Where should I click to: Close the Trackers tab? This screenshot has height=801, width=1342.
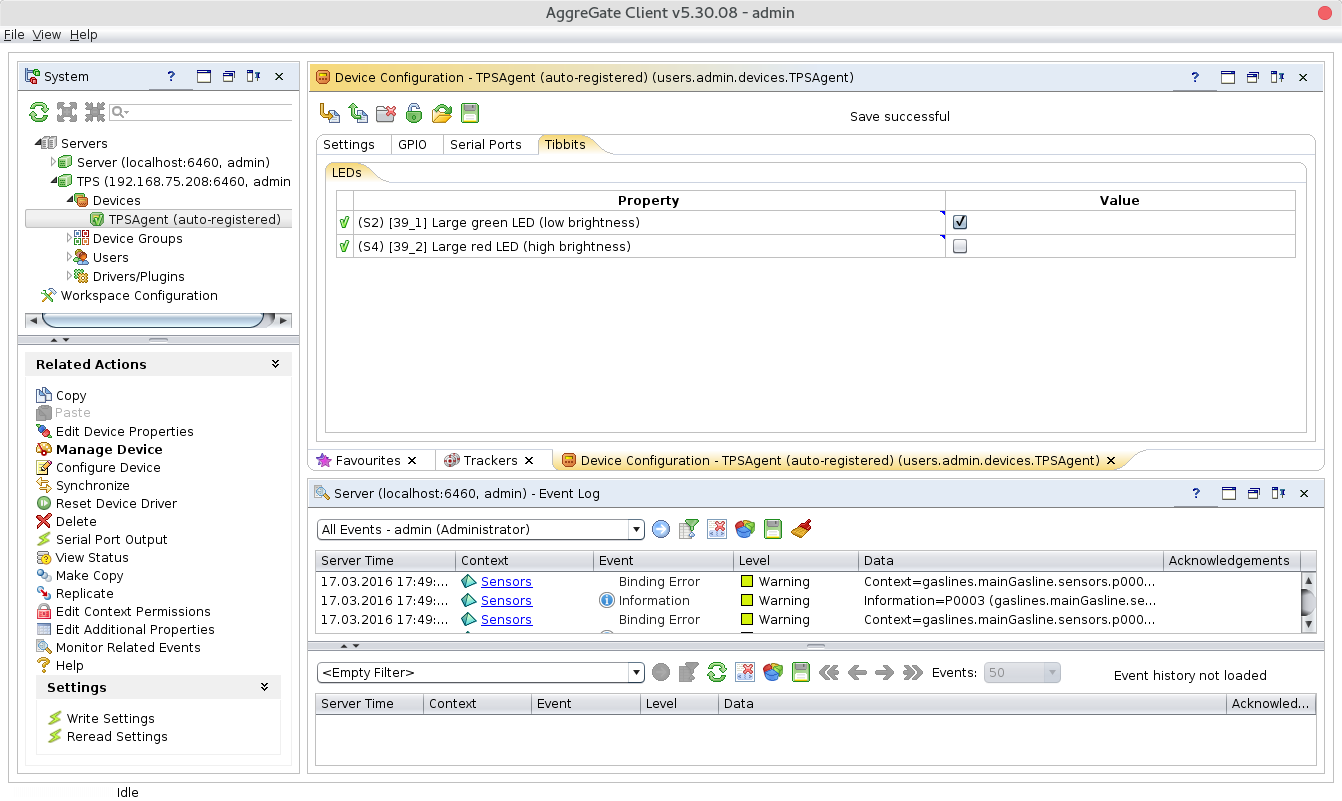[529, 460]
